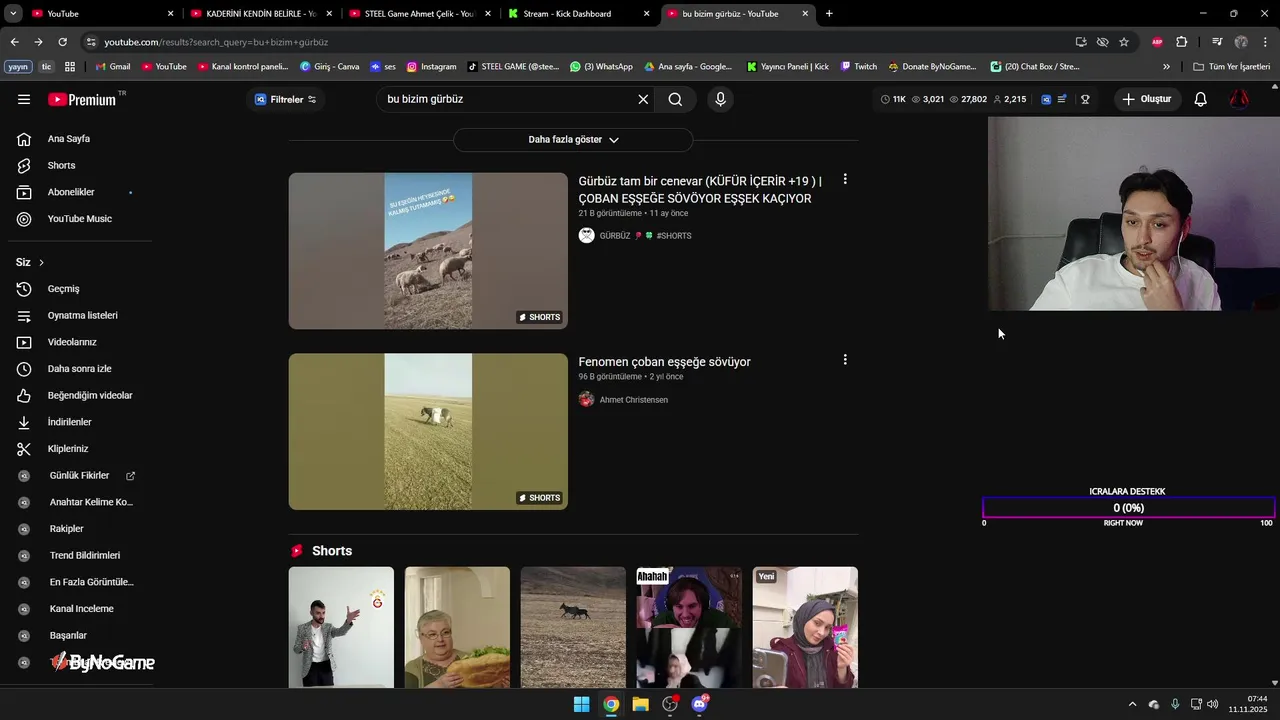
Task: Expand the Siz section
Action: (31, 262)
